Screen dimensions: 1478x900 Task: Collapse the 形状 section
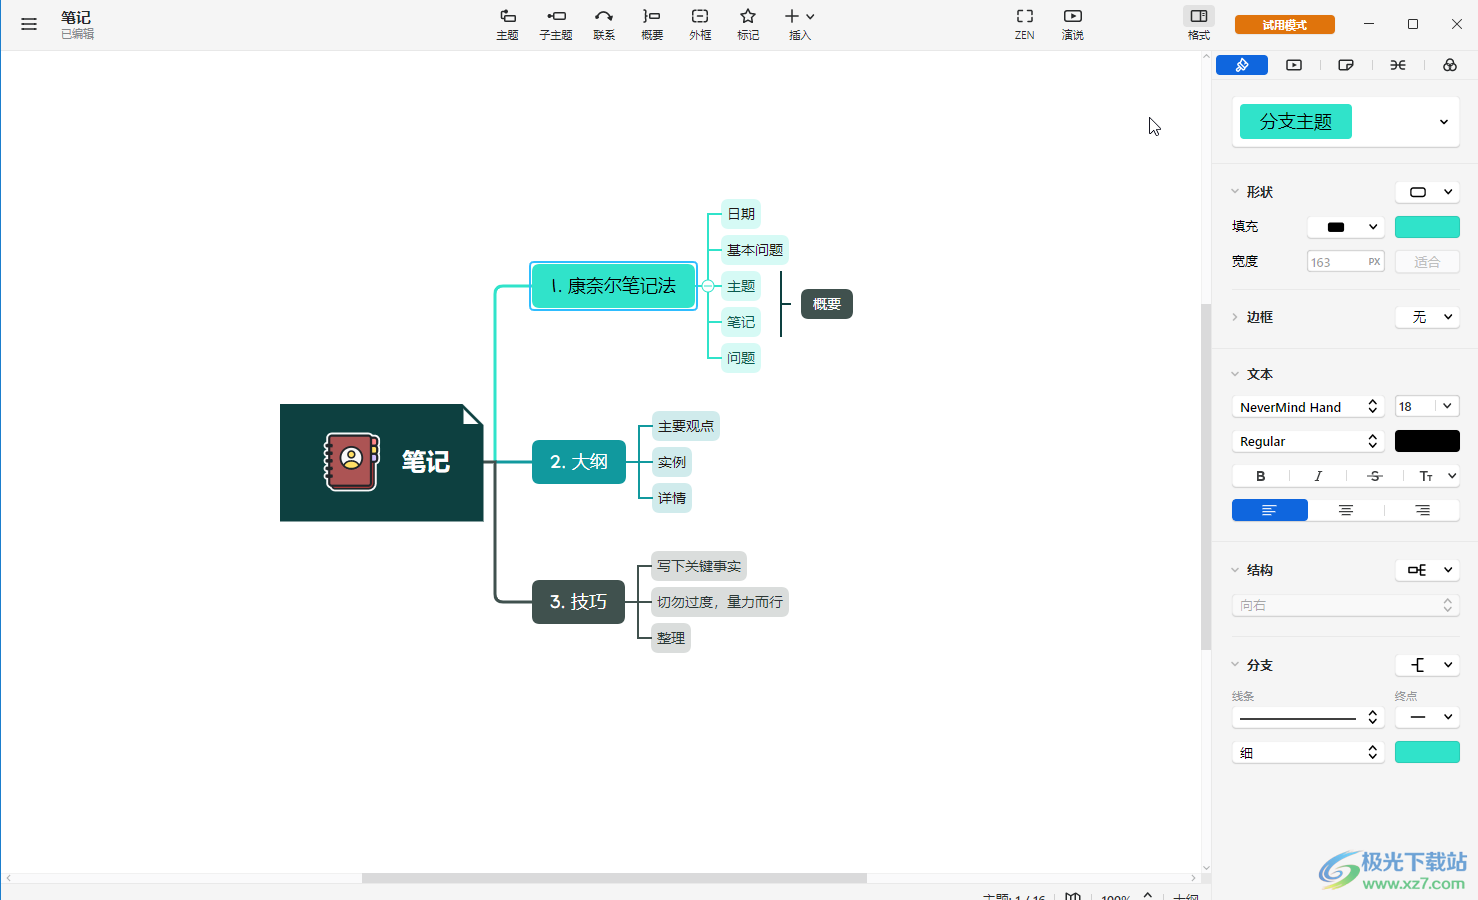[x=1235, y=192]
